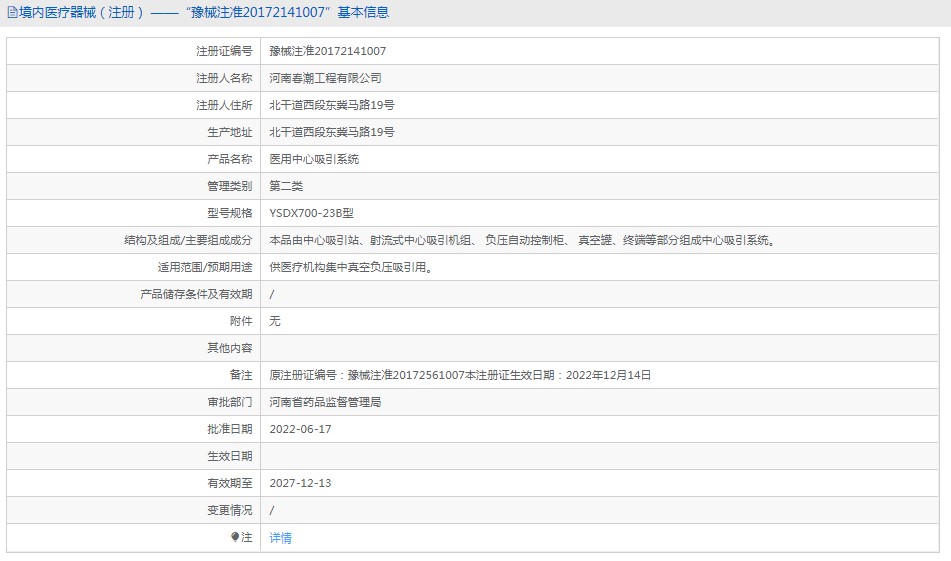
Task: Click the 结构及组成/主要组成成分 label
Action: tap(188, 240)
